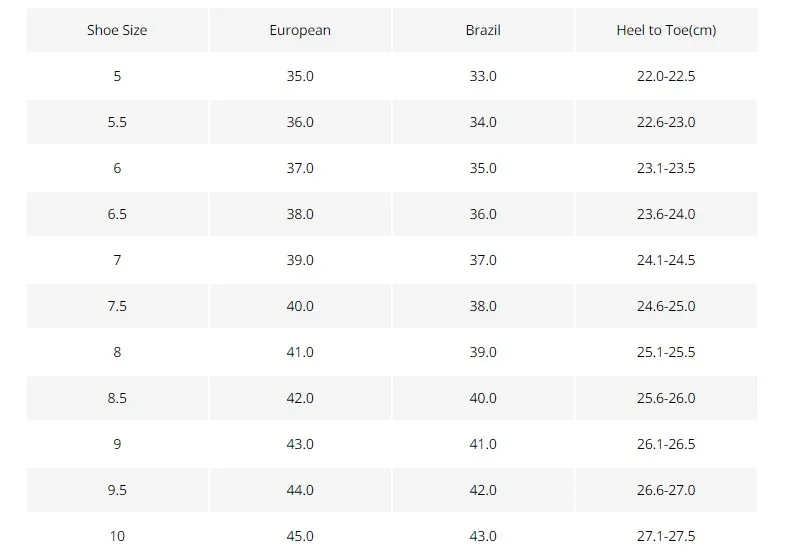Click European size 37.0 cell
Viewport: 786px width, 559px height.
point(300,168)
